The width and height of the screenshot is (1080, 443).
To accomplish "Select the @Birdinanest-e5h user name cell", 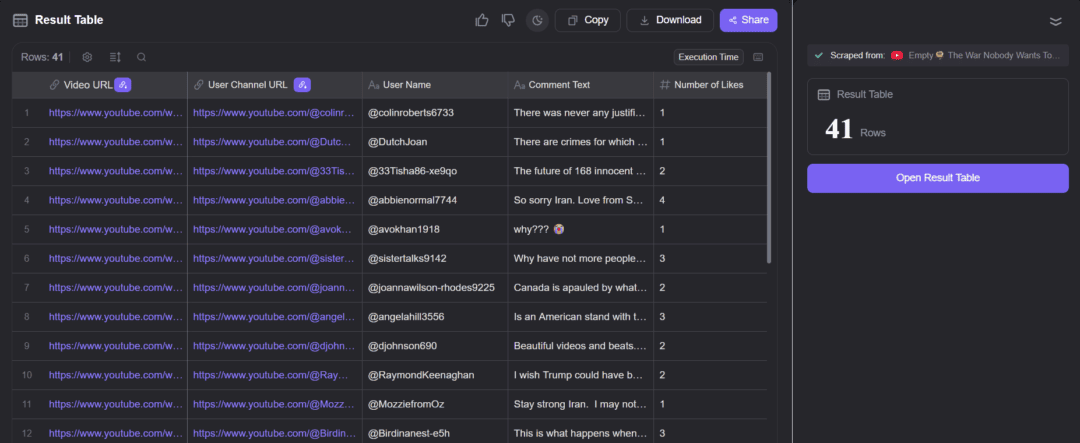I will 435,433.
